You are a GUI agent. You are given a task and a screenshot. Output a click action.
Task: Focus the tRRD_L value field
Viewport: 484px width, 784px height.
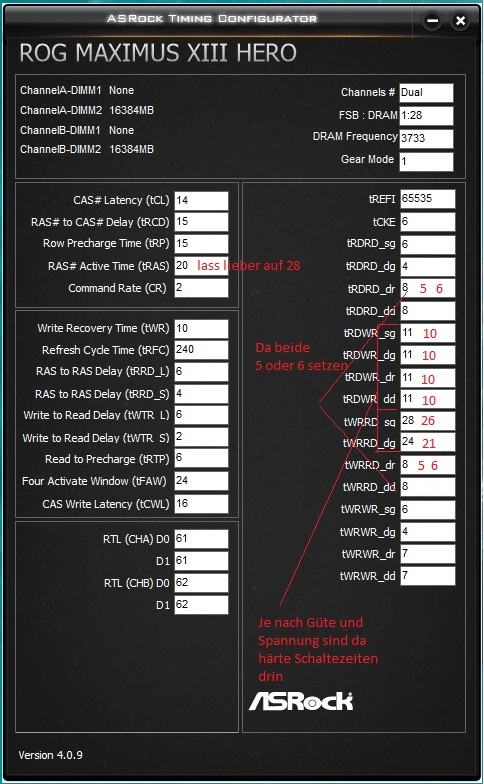point(202,372)
